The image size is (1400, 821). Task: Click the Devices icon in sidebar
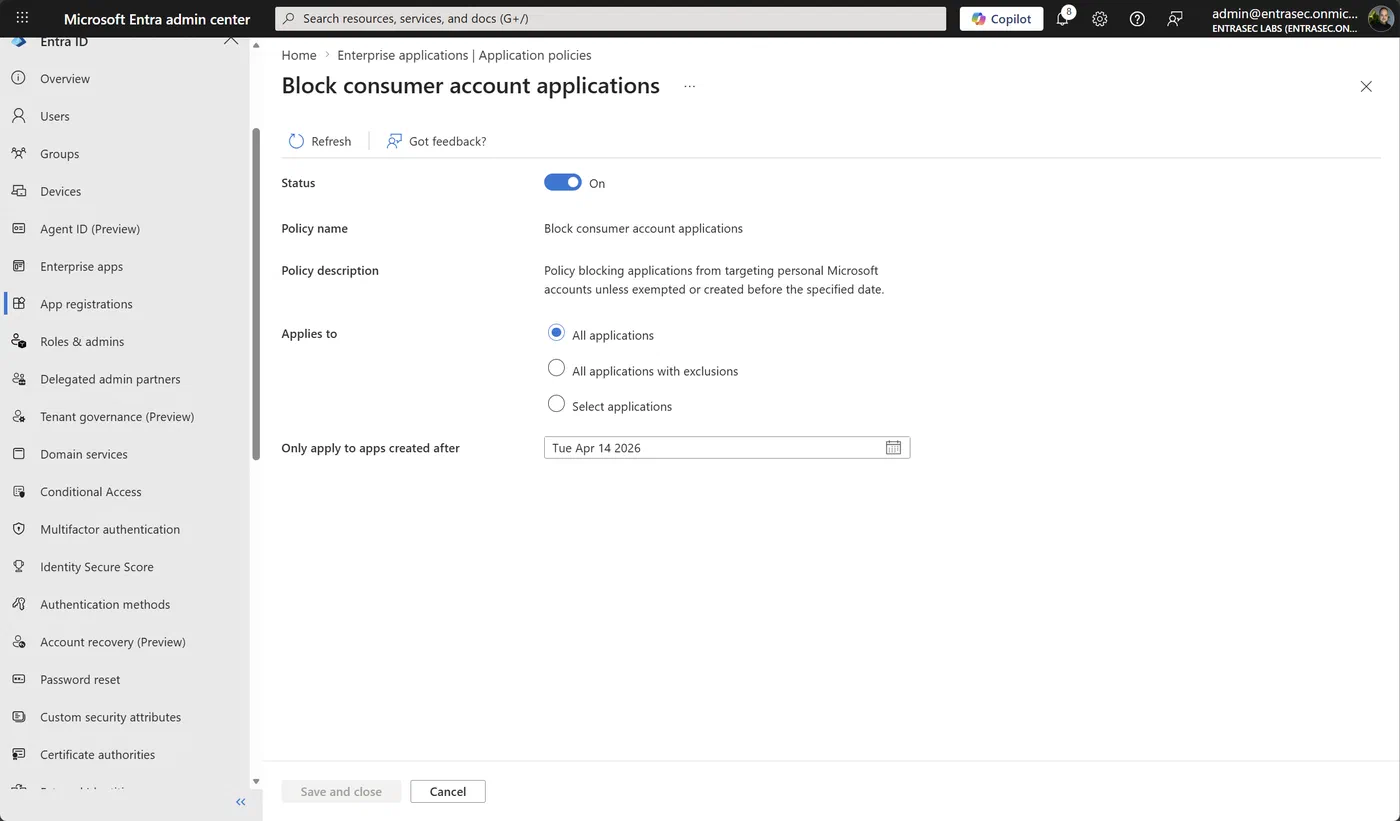point(18,191)
